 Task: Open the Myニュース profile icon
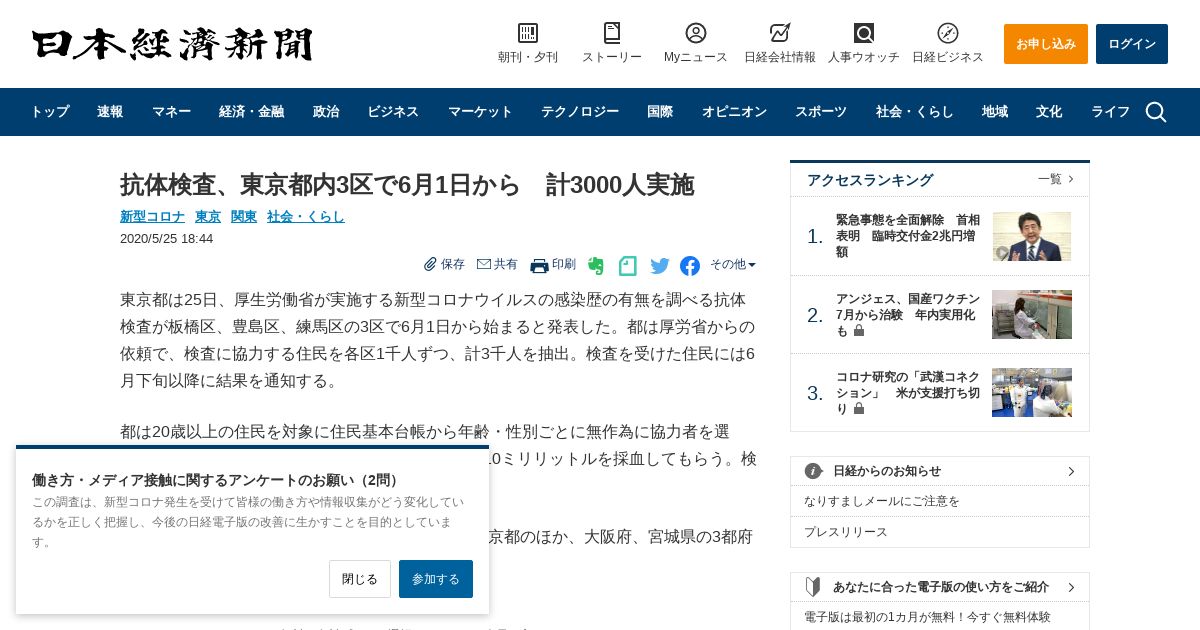696,33
